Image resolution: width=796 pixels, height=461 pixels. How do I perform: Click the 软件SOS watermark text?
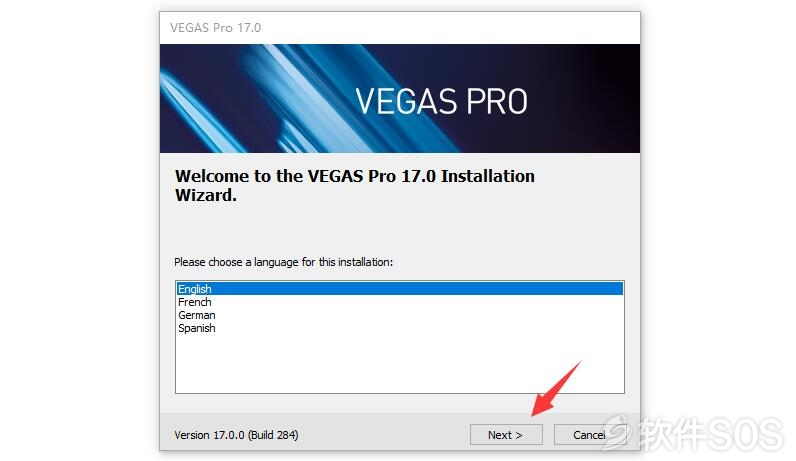pos(711,433)
